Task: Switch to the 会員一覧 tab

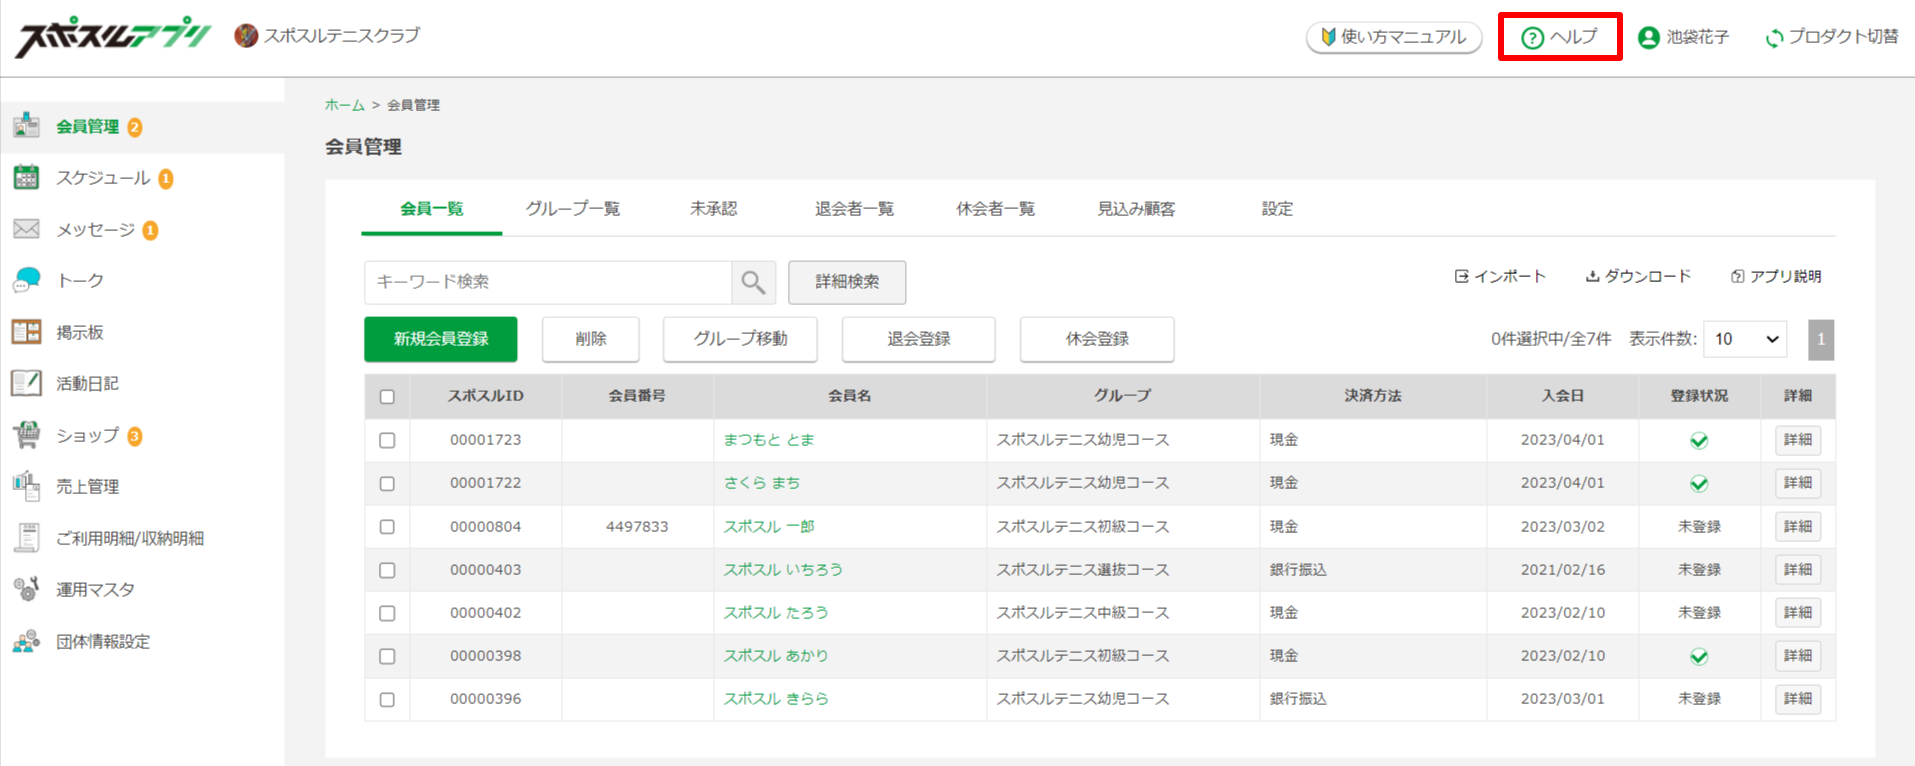Action: [x=431, y=208]
